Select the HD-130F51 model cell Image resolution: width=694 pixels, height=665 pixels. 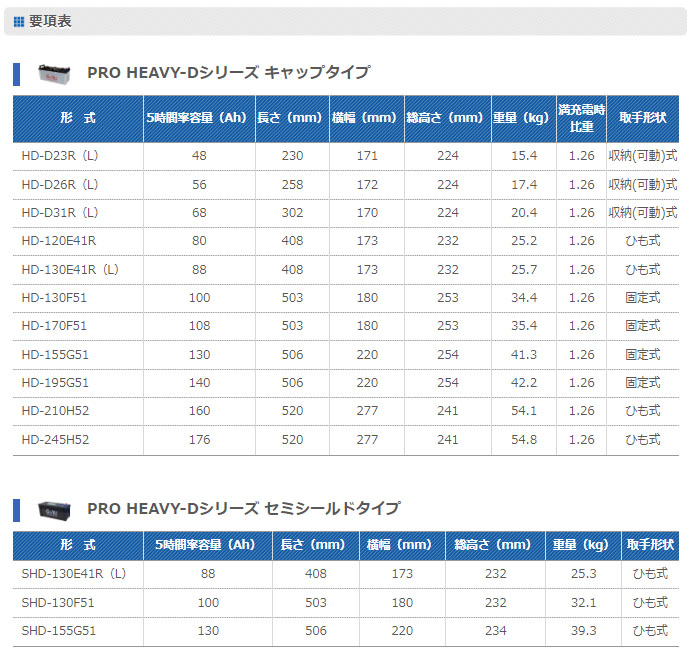pyautogui.click(x=78, y=298)
